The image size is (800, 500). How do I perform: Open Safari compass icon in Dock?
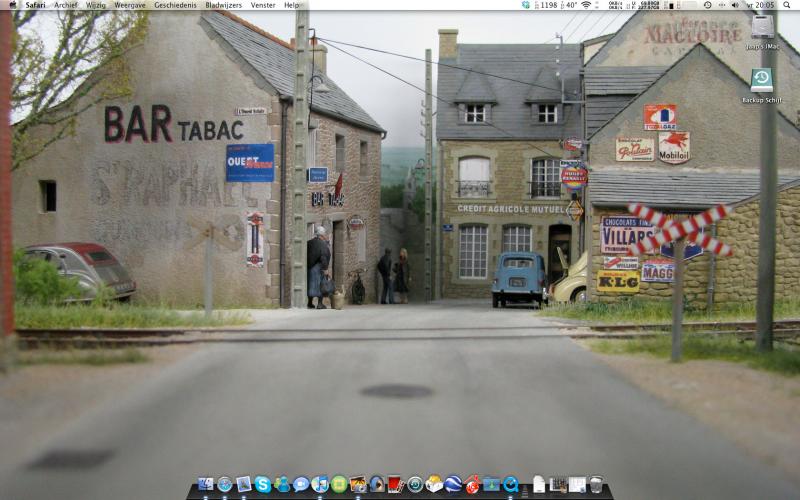coord(224,484)
